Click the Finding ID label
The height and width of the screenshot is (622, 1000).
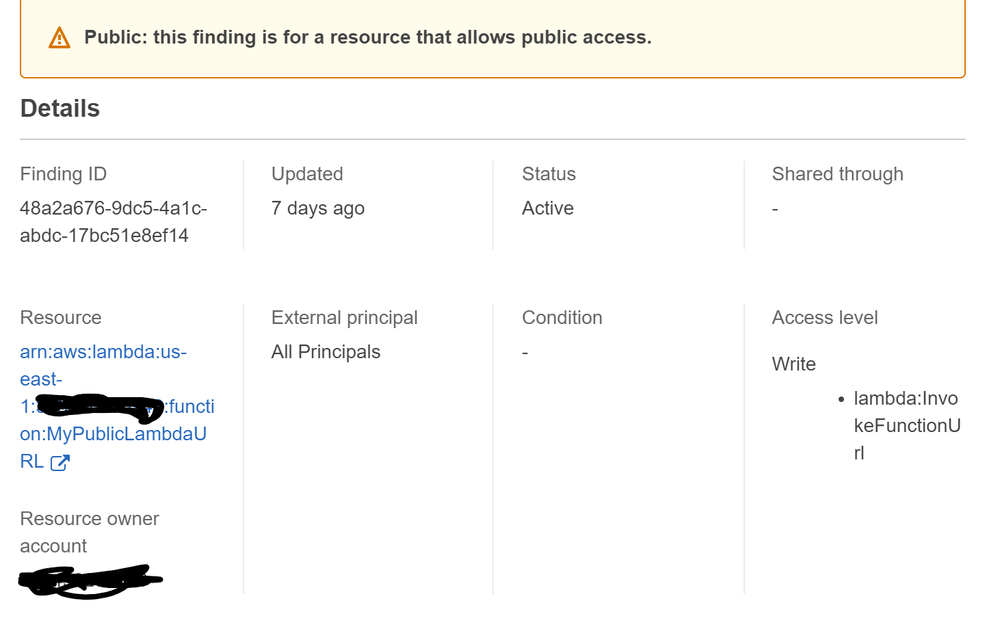pos(63,174)
